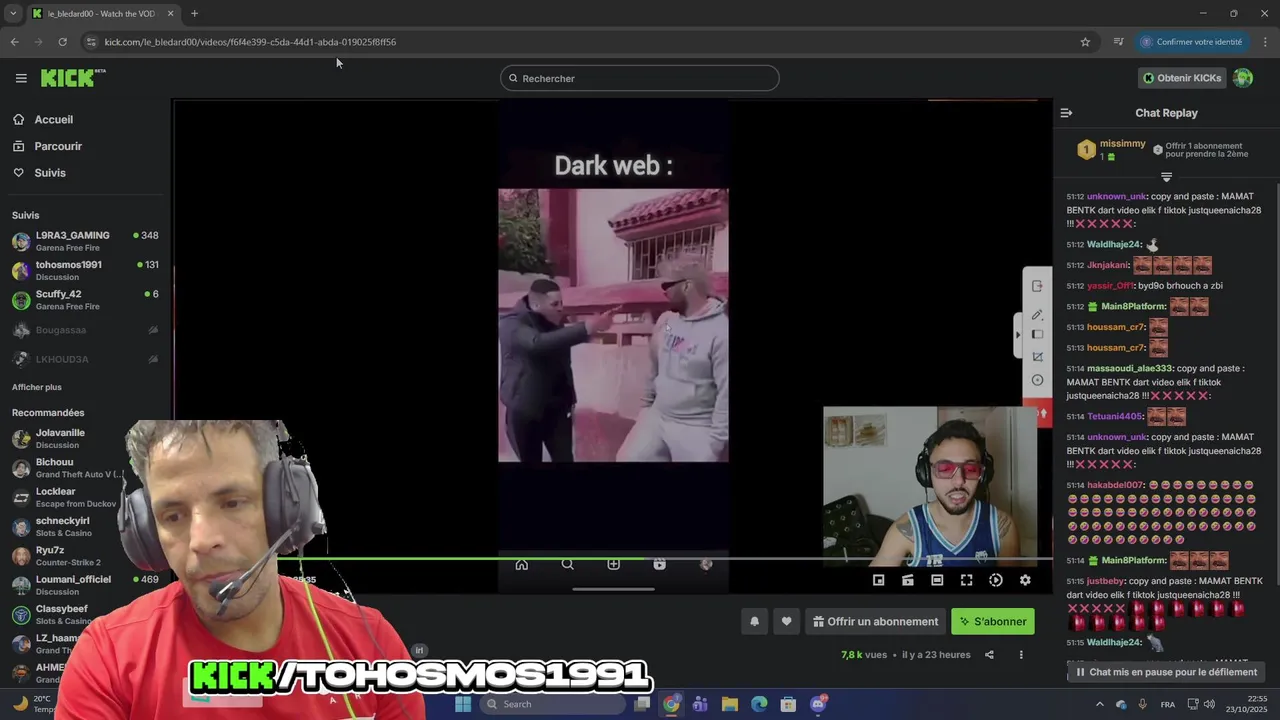
Task: Toggle picture-in-picture mini player
Action: [878, 580]
